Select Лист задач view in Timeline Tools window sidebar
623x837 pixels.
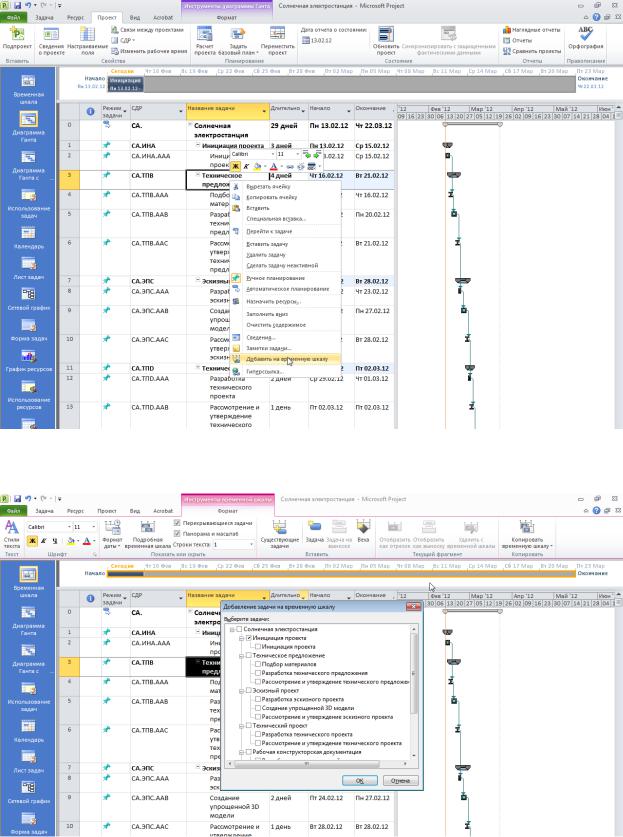point(29,762)
